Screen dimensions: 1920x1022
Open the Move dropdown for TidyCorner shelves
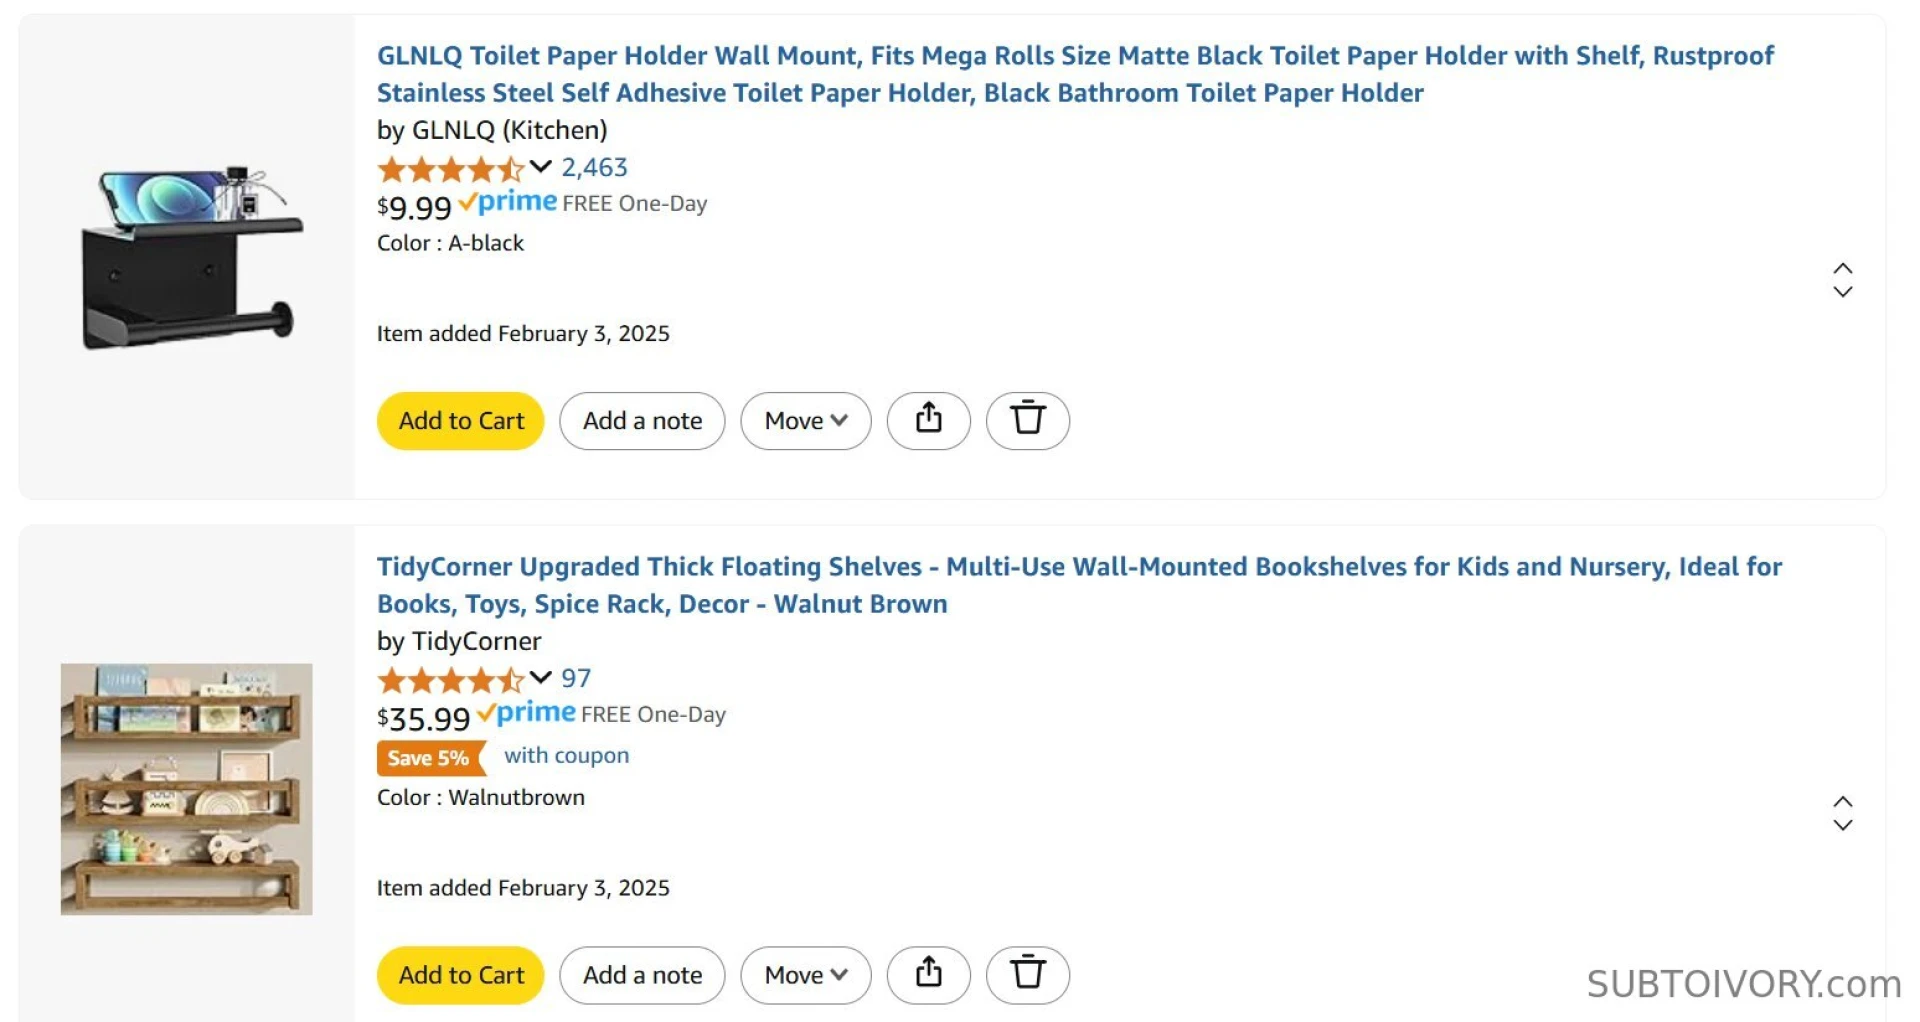point(805,975)
